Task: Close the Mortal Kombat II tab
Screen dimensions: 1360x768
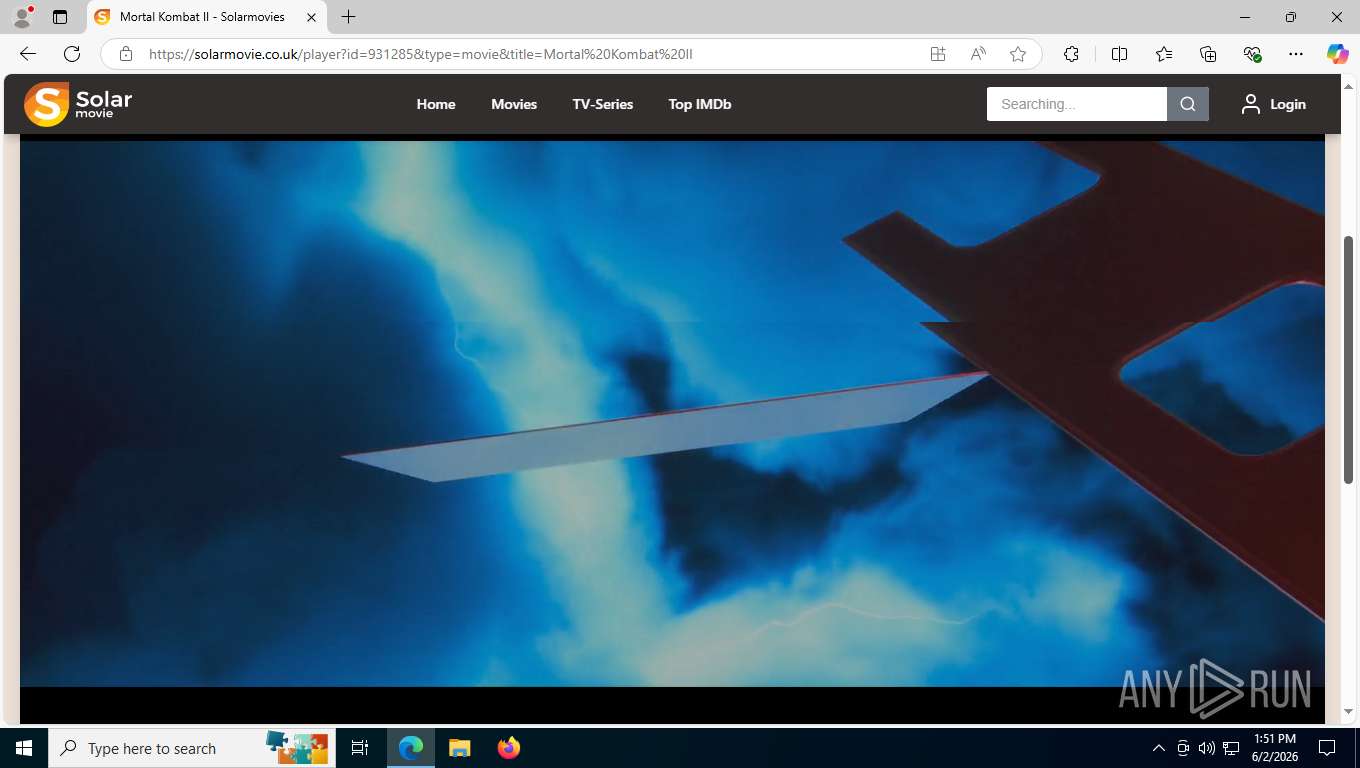Action: (x=312, y=17)
